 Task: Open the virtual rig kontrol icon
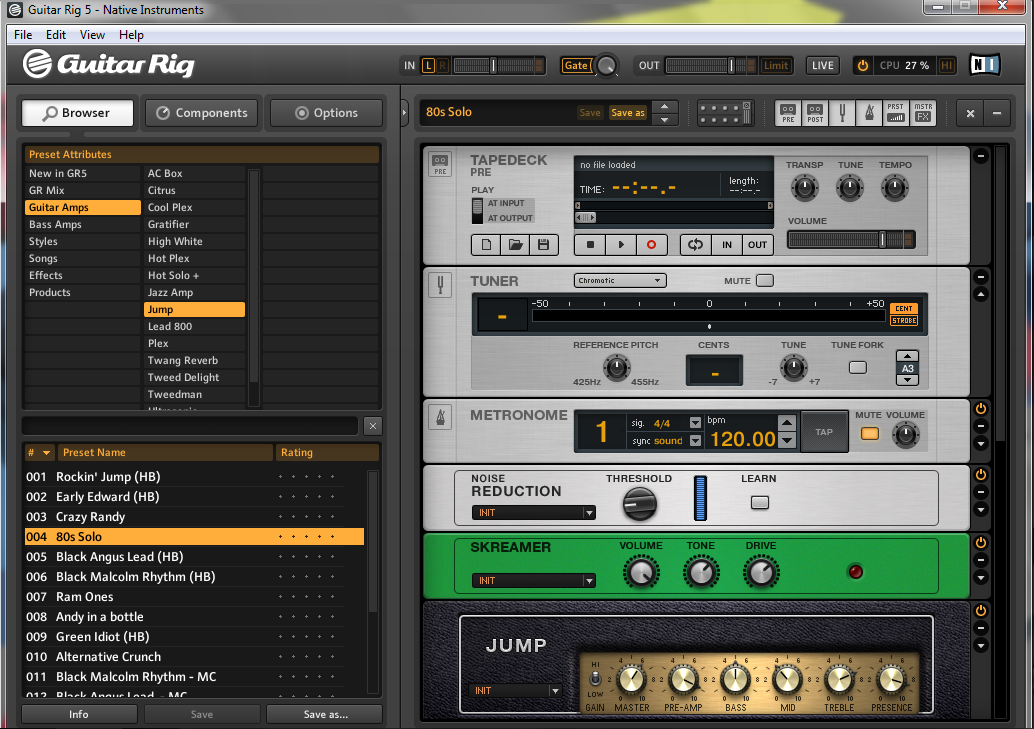(725, 113)
